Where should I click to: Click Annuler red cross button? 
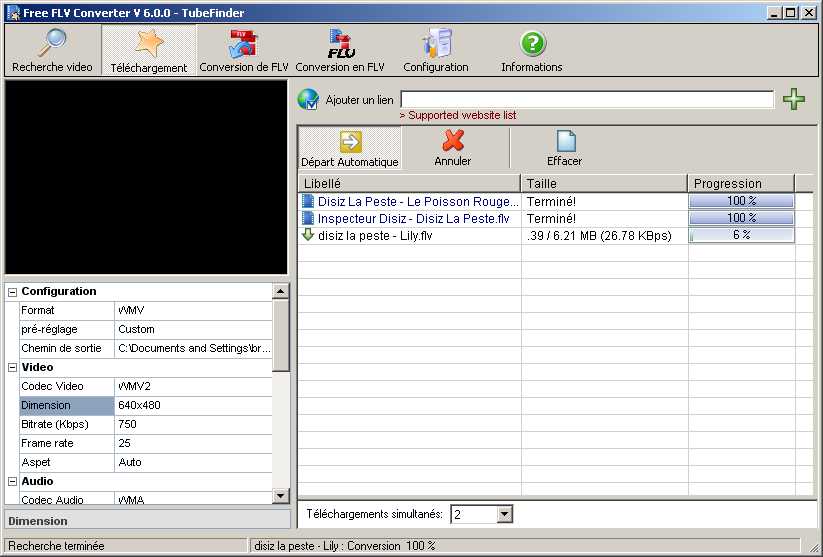(452, 149)
